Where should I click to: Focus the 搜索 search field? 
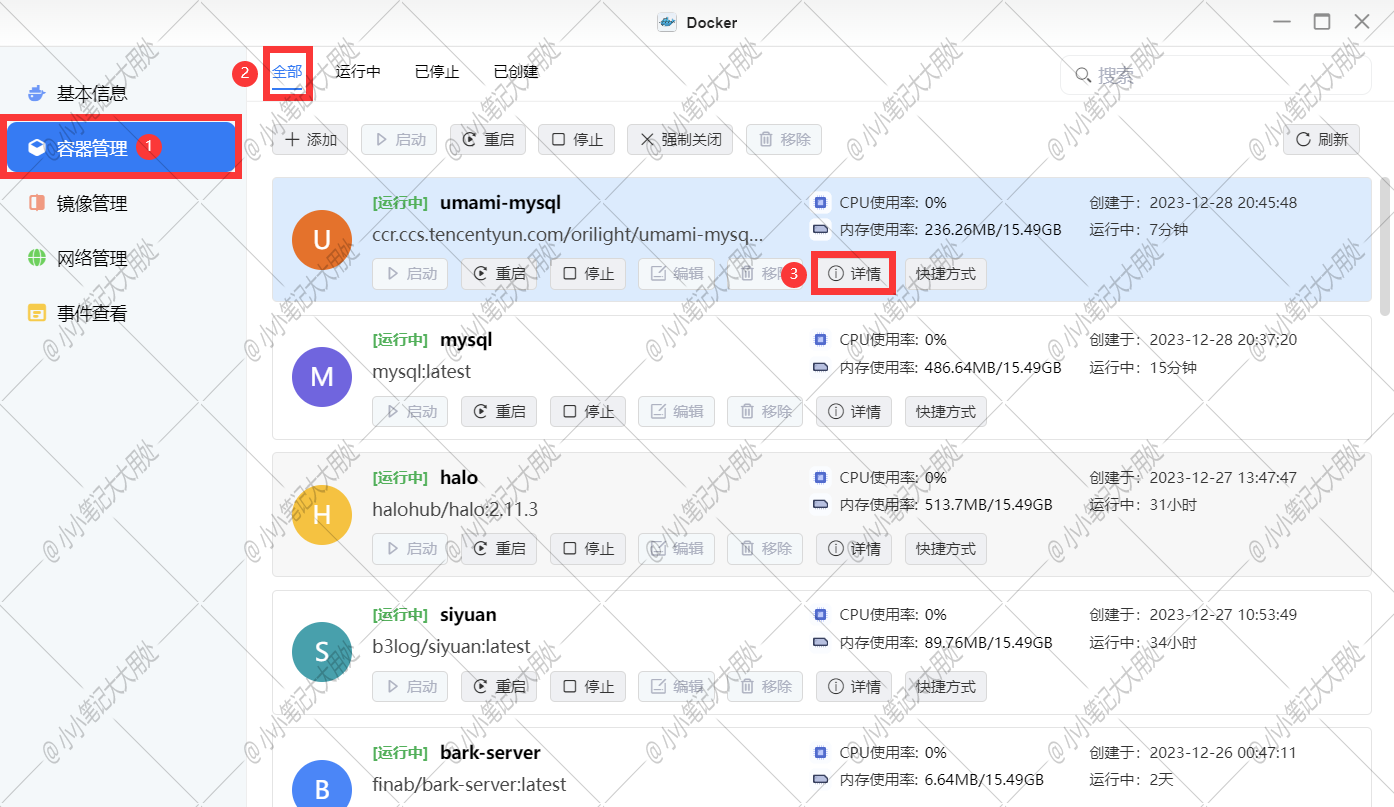click(x=1215, y=75)
